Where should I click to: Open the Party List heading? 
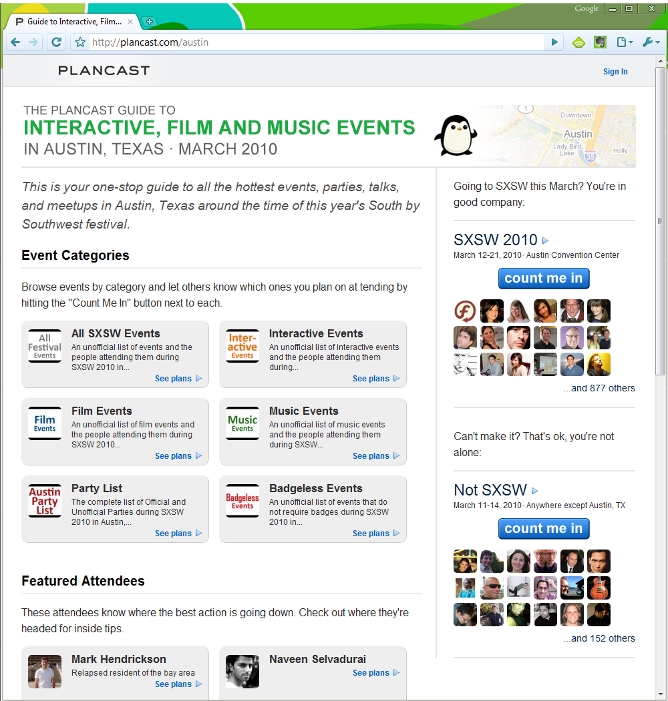coord(97,488)
